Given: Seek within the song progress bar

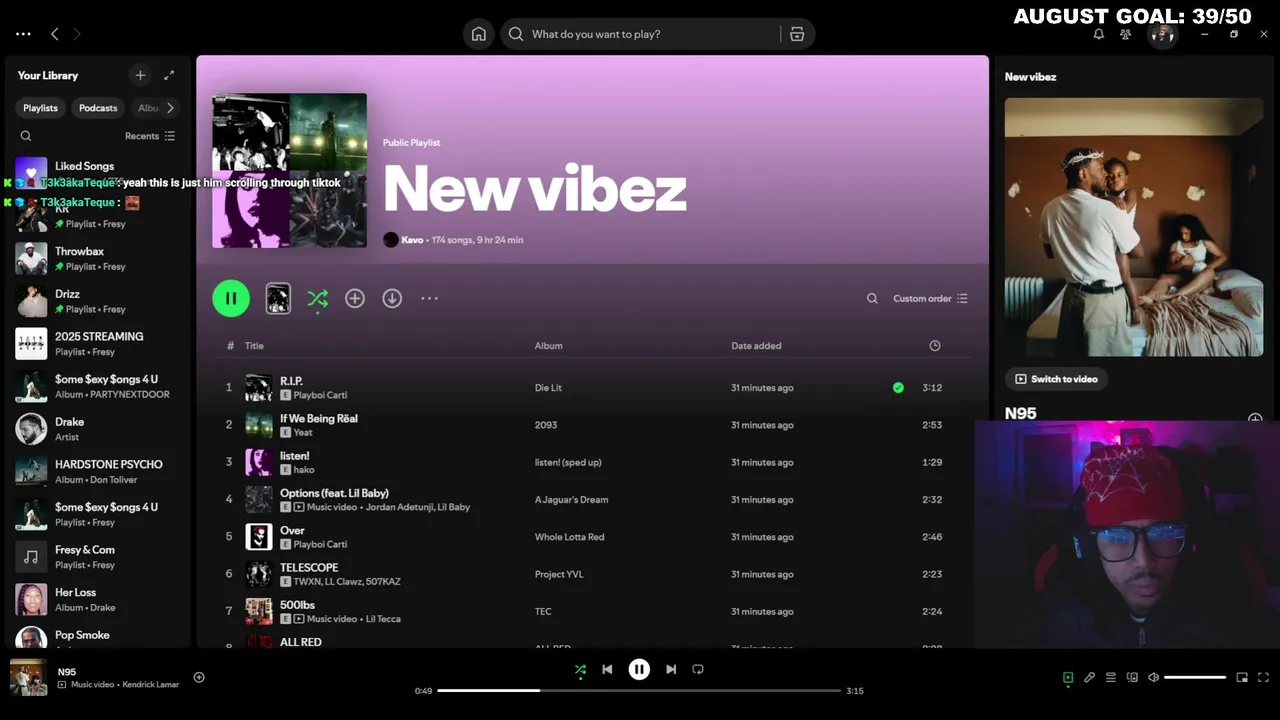Looking at the screenshot, I should 639,690.
